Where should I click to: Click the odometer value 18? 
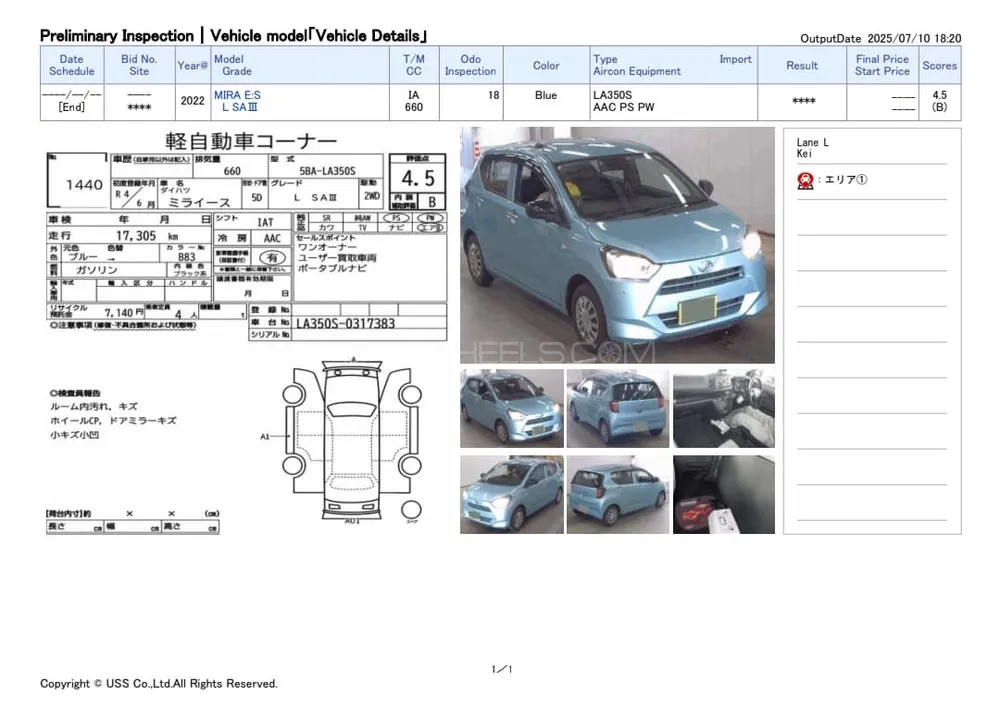[494, 95]
